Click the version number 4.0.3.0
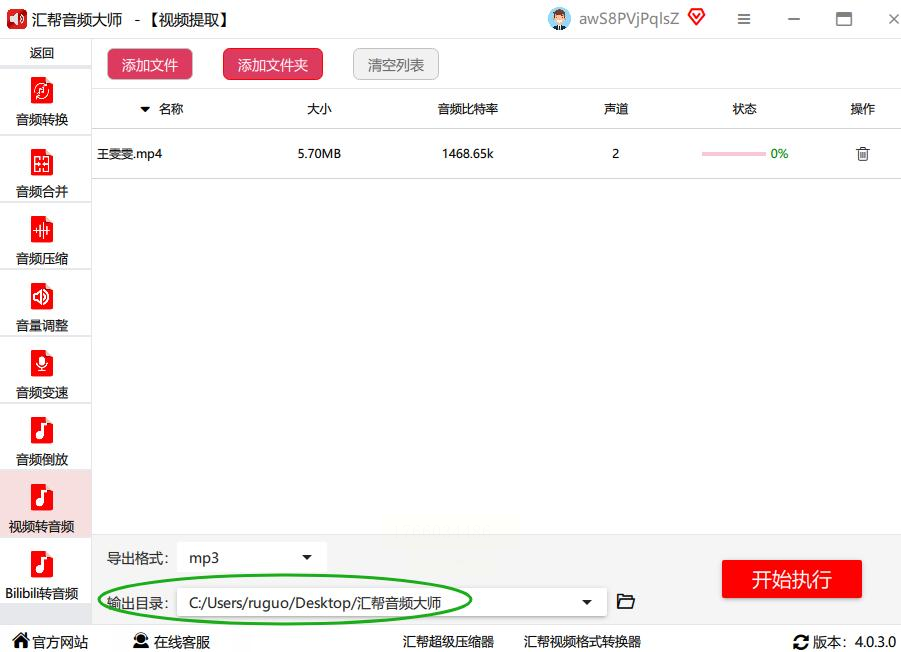Screen dimensions: 901x652 click(x=875, y=642)
